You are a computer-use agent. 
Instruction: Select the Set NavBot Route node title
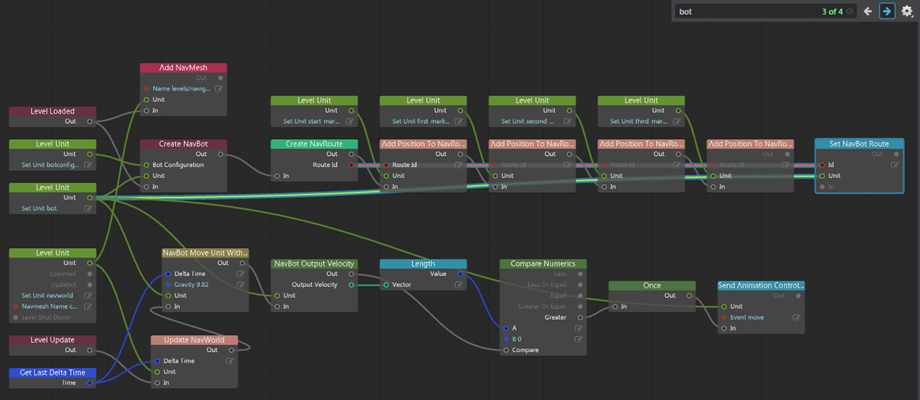coord(859,144)
